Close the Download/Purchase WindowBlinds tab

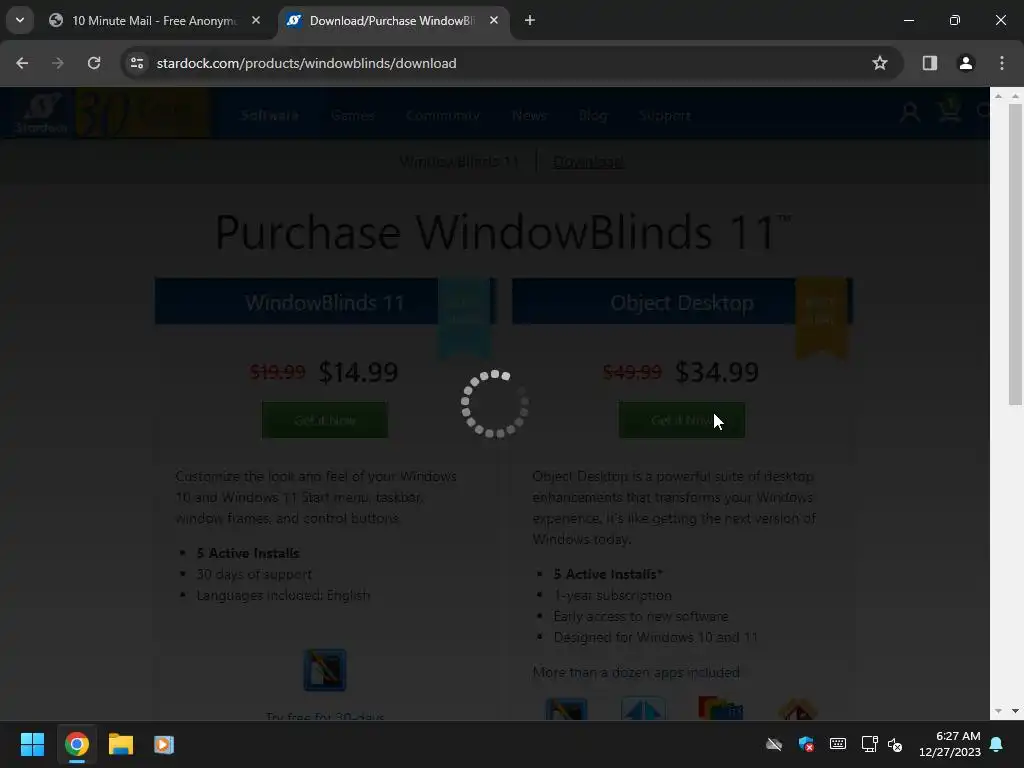494,20
